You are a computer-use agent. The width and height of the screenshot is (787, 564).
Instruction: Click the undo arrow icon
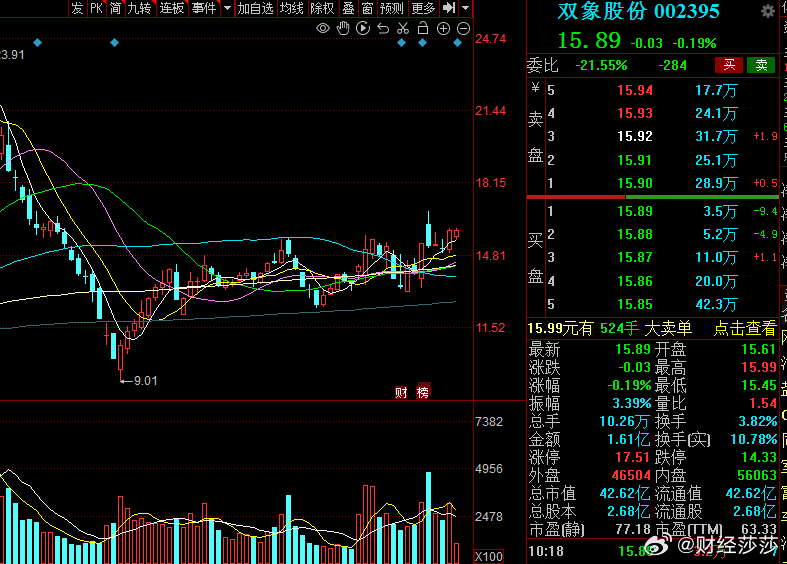click(x=382, y=28)
